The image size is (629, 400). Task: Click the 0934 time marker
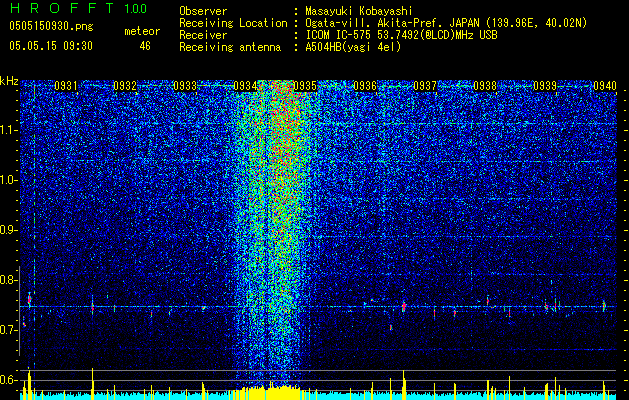pyautogui.click(x=245, y=86)
